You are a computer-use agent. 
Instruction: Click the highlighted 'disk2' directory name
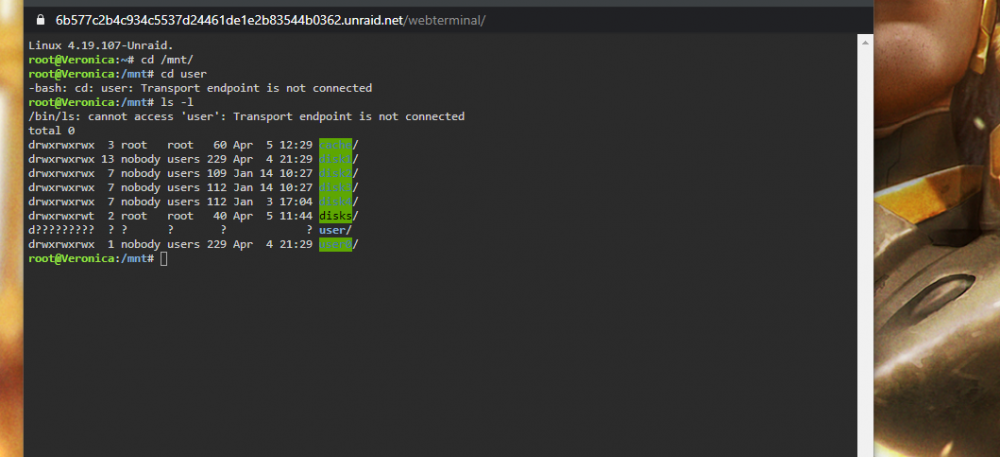pyautogui.click(x=335, y=173)
